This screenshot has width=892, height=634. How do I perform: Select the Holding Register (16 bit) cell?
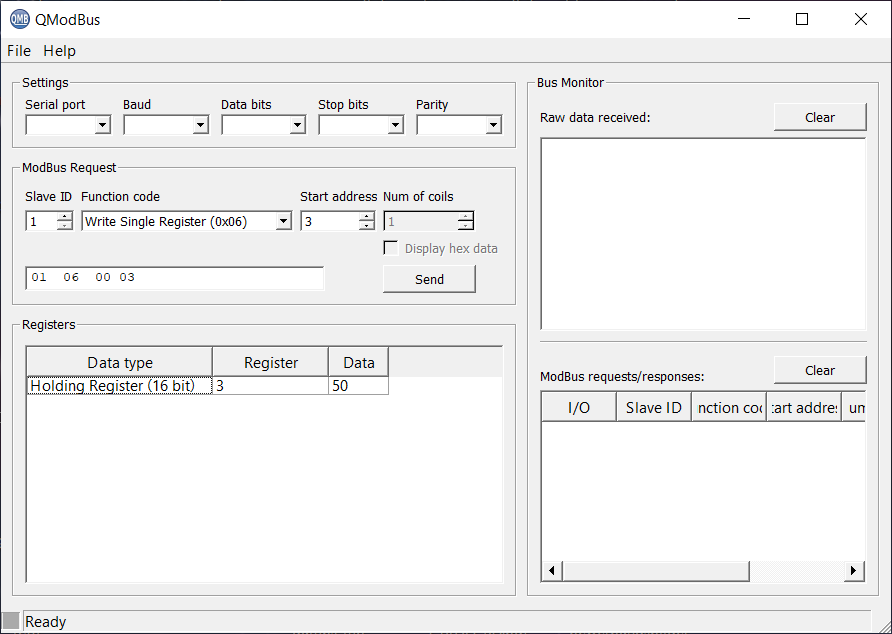pos(119,385)
